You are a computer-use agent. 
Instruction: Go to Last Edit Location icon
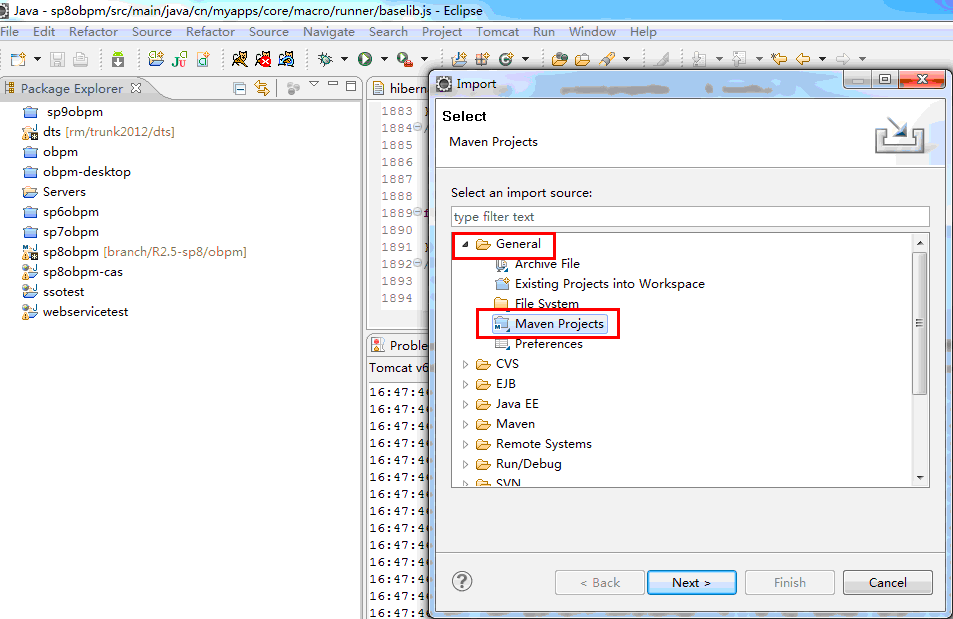point(779,59)
